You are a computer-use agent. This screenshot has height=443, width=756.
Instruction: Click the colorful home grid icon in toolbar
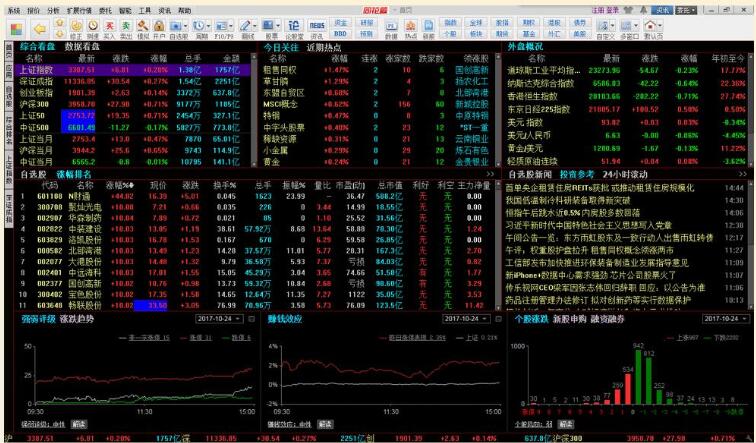16,29
